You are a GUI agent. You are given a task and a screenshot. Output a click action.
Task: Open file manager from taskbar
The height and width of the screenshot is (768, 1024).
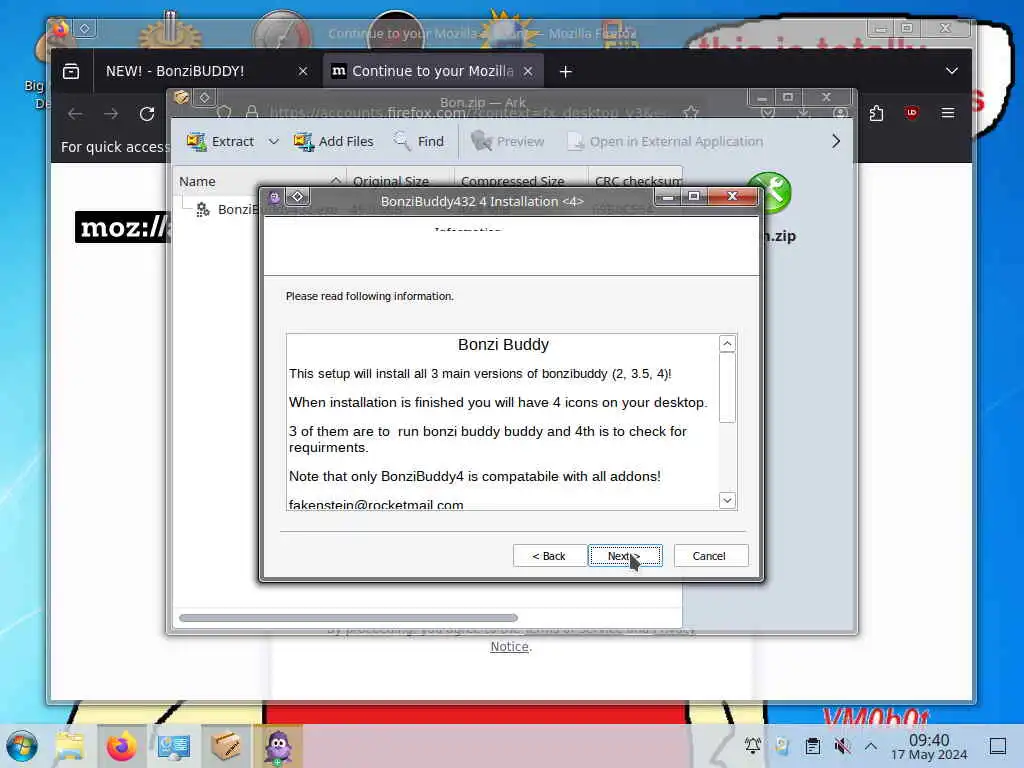click(70, 746)
